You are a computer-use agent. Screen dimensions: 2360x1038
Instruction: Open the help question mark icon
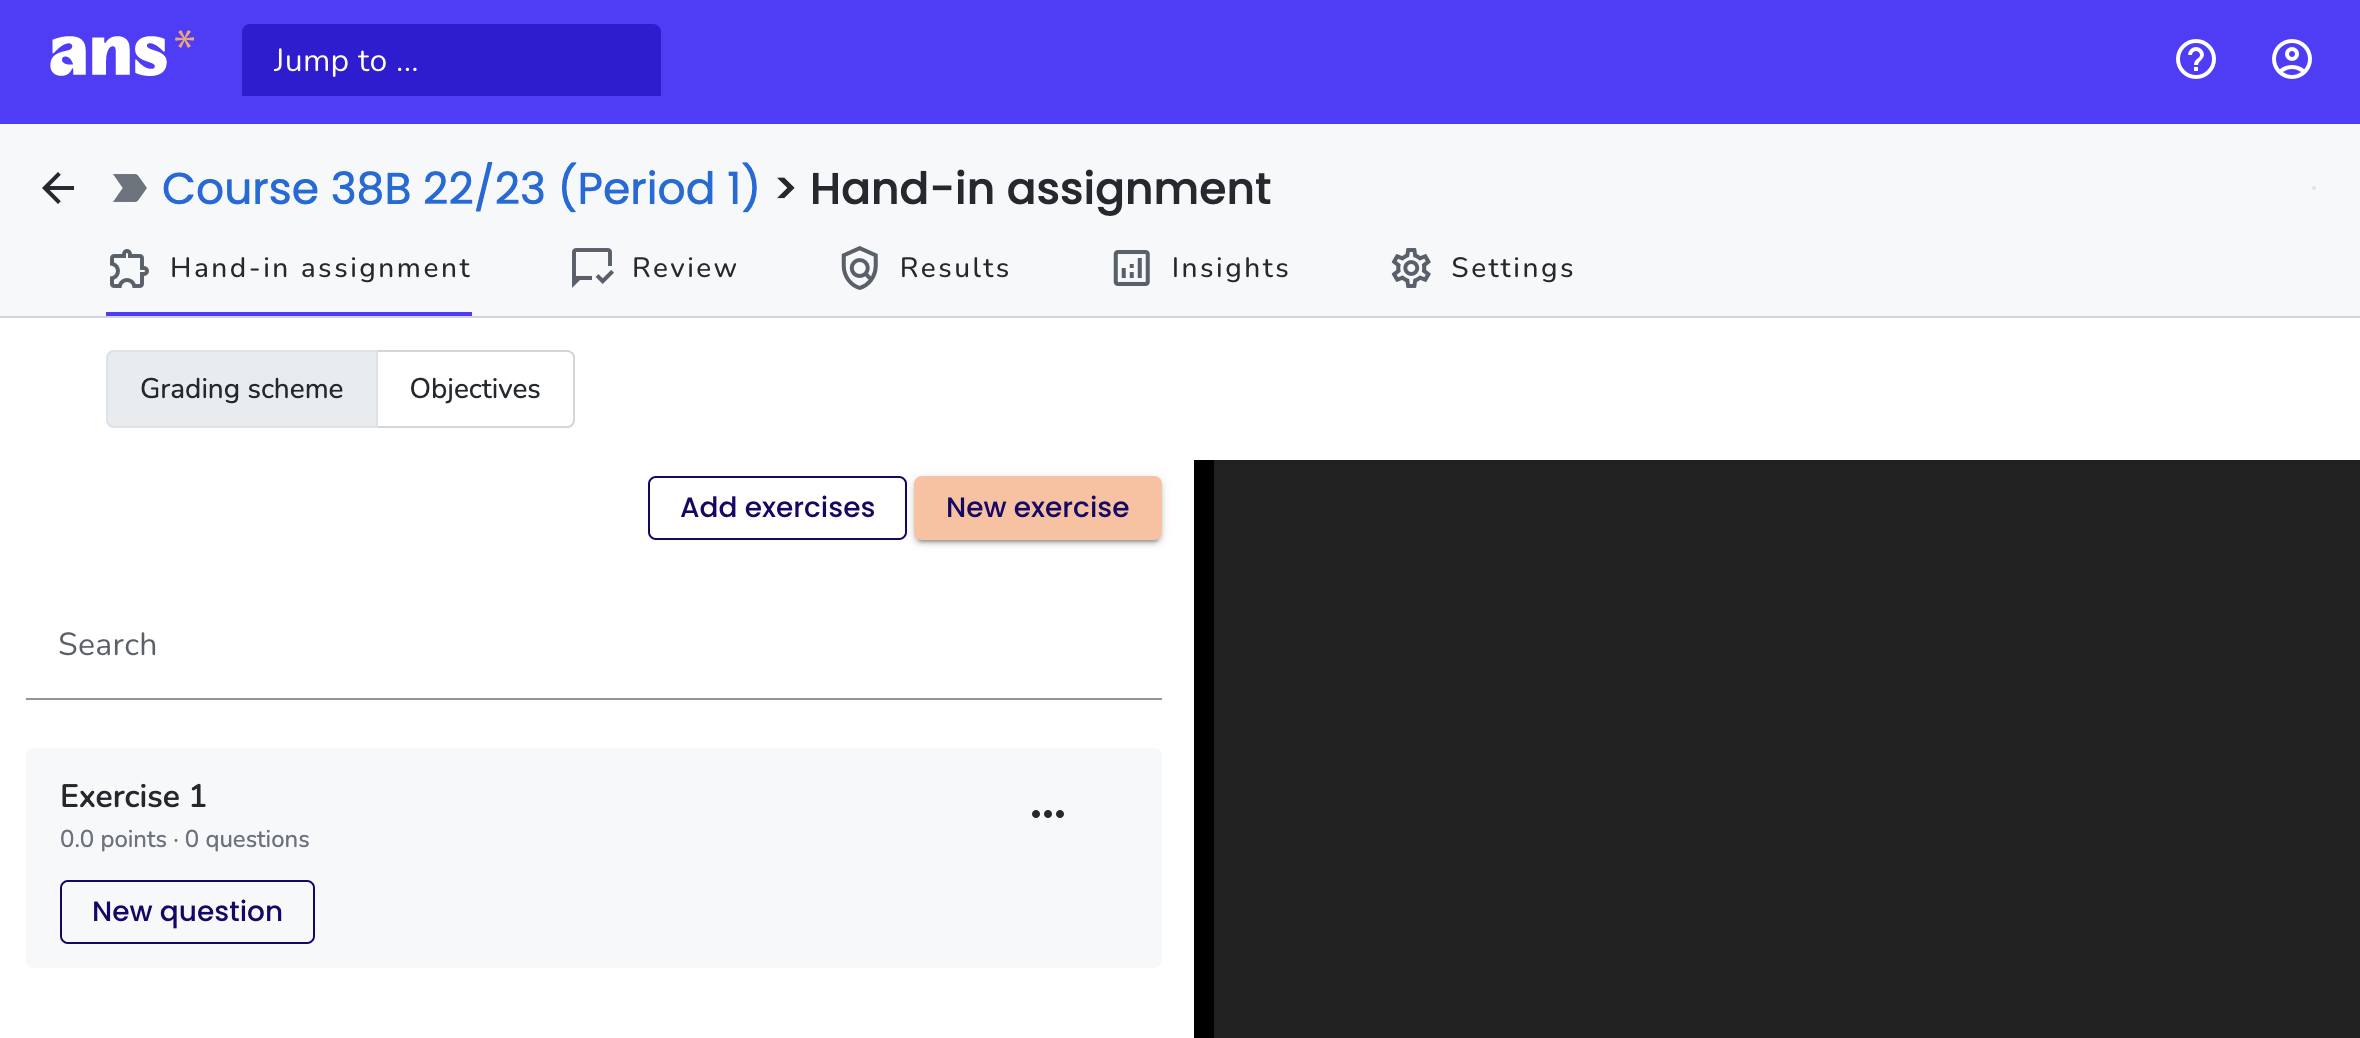tap(2195, 60)
